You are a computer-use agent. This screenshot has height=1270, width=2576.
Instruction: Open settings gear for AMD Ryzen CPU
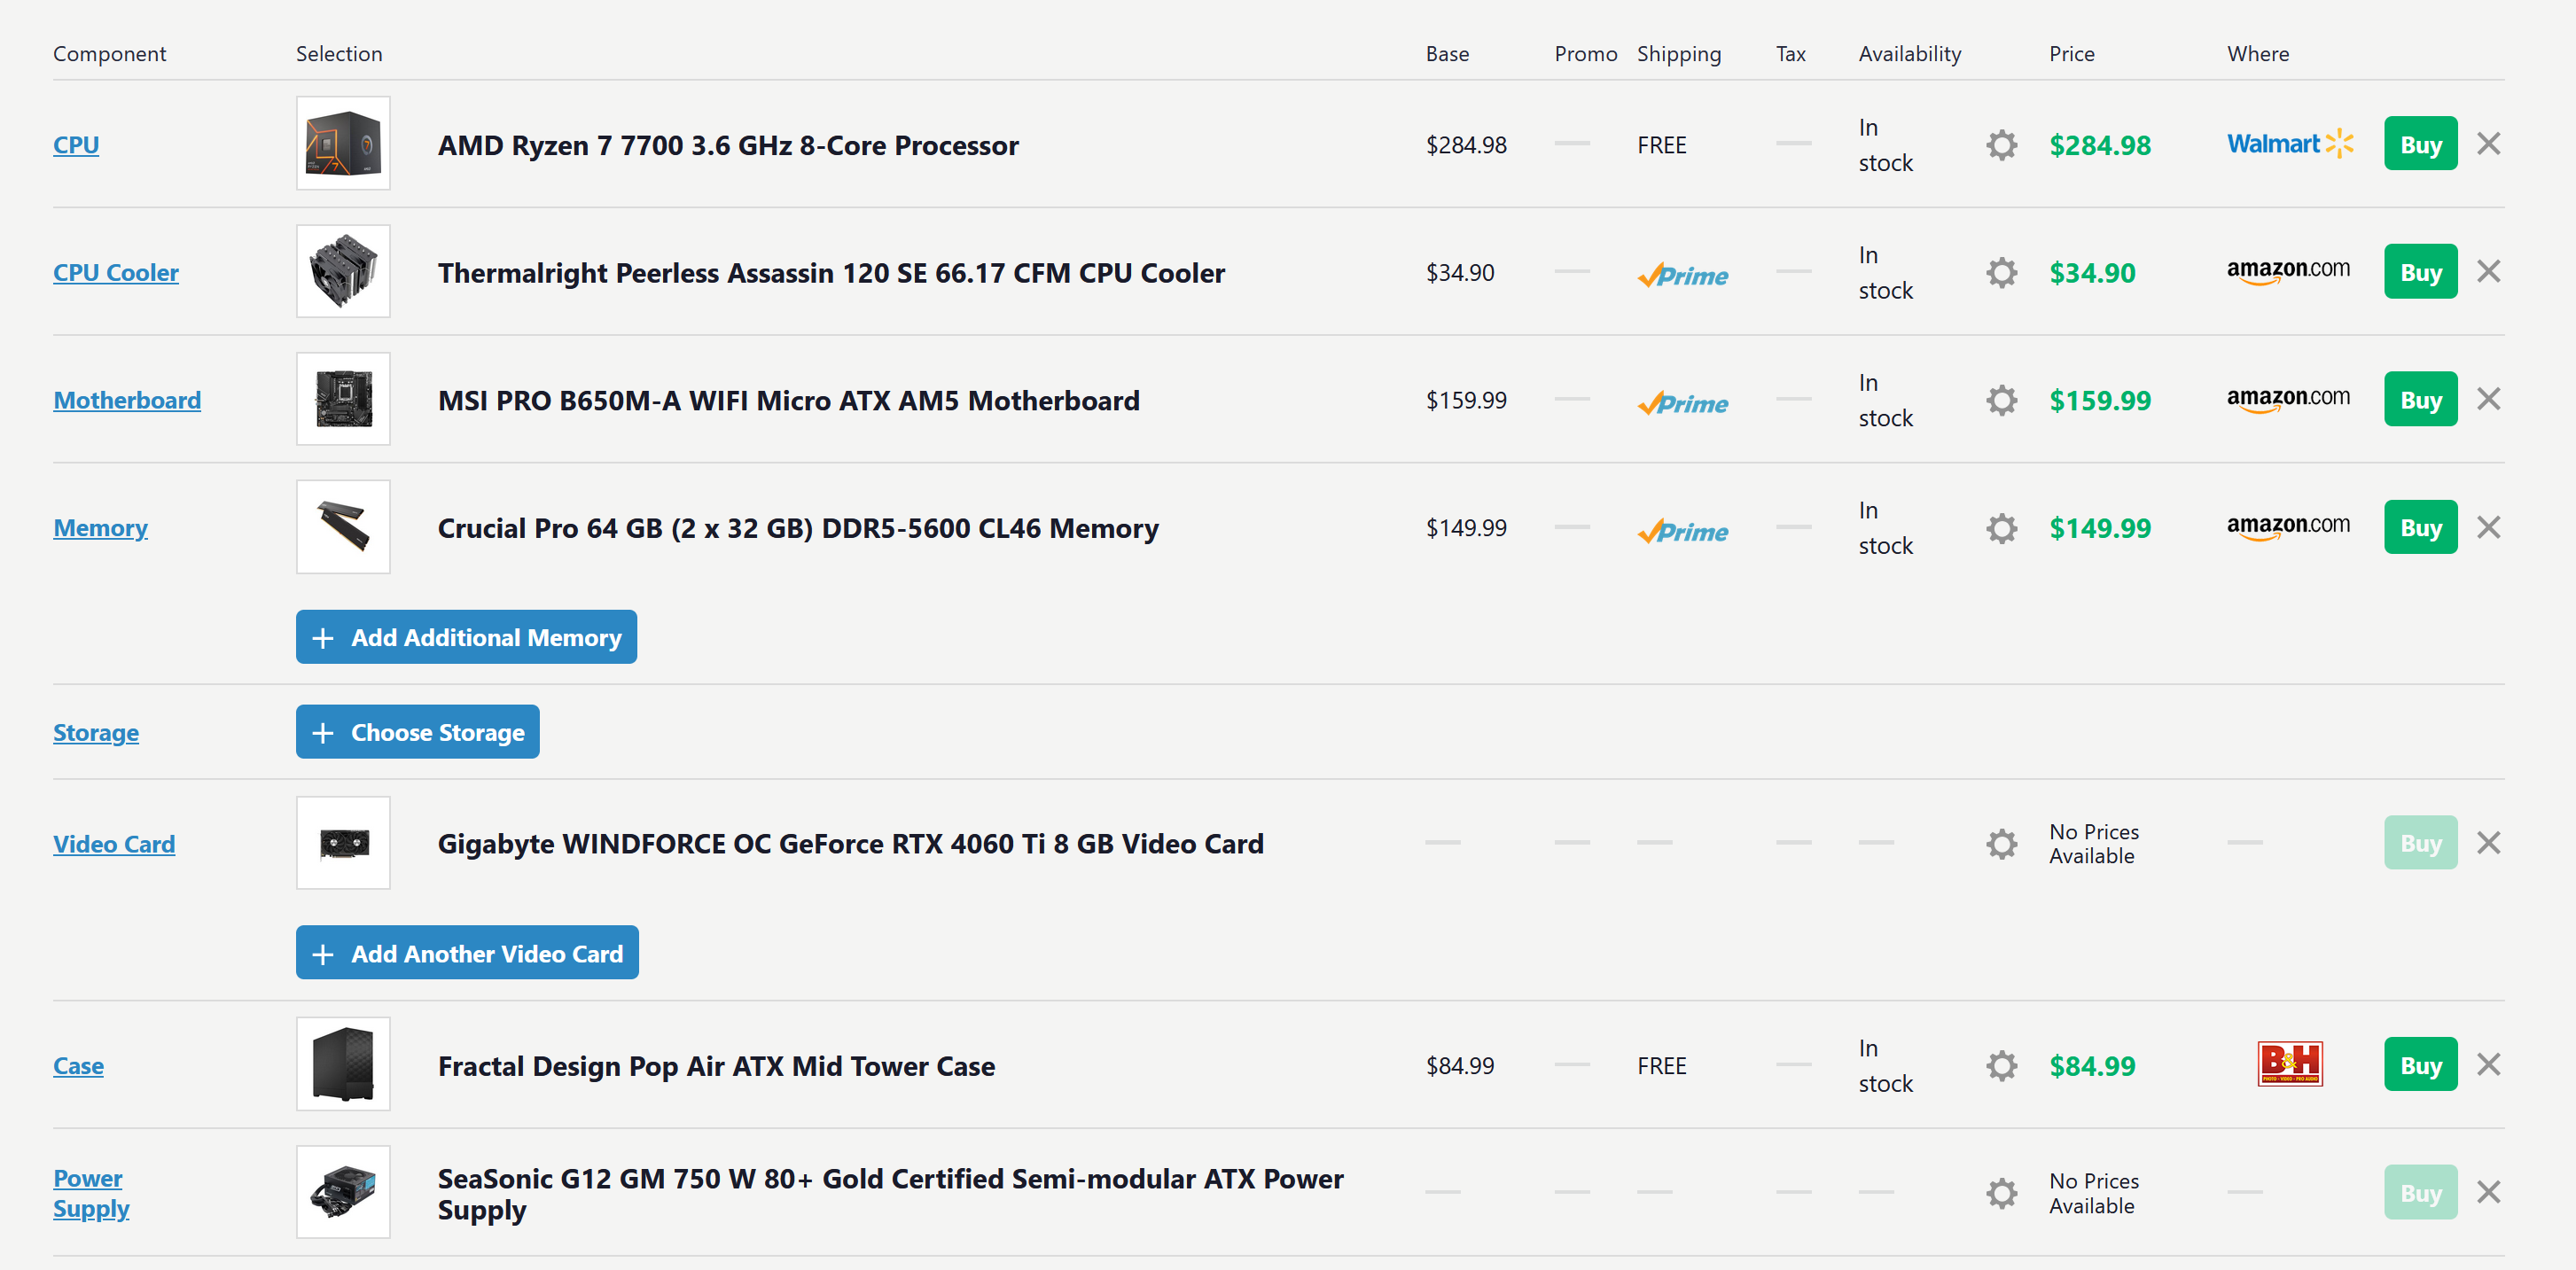2001,145
